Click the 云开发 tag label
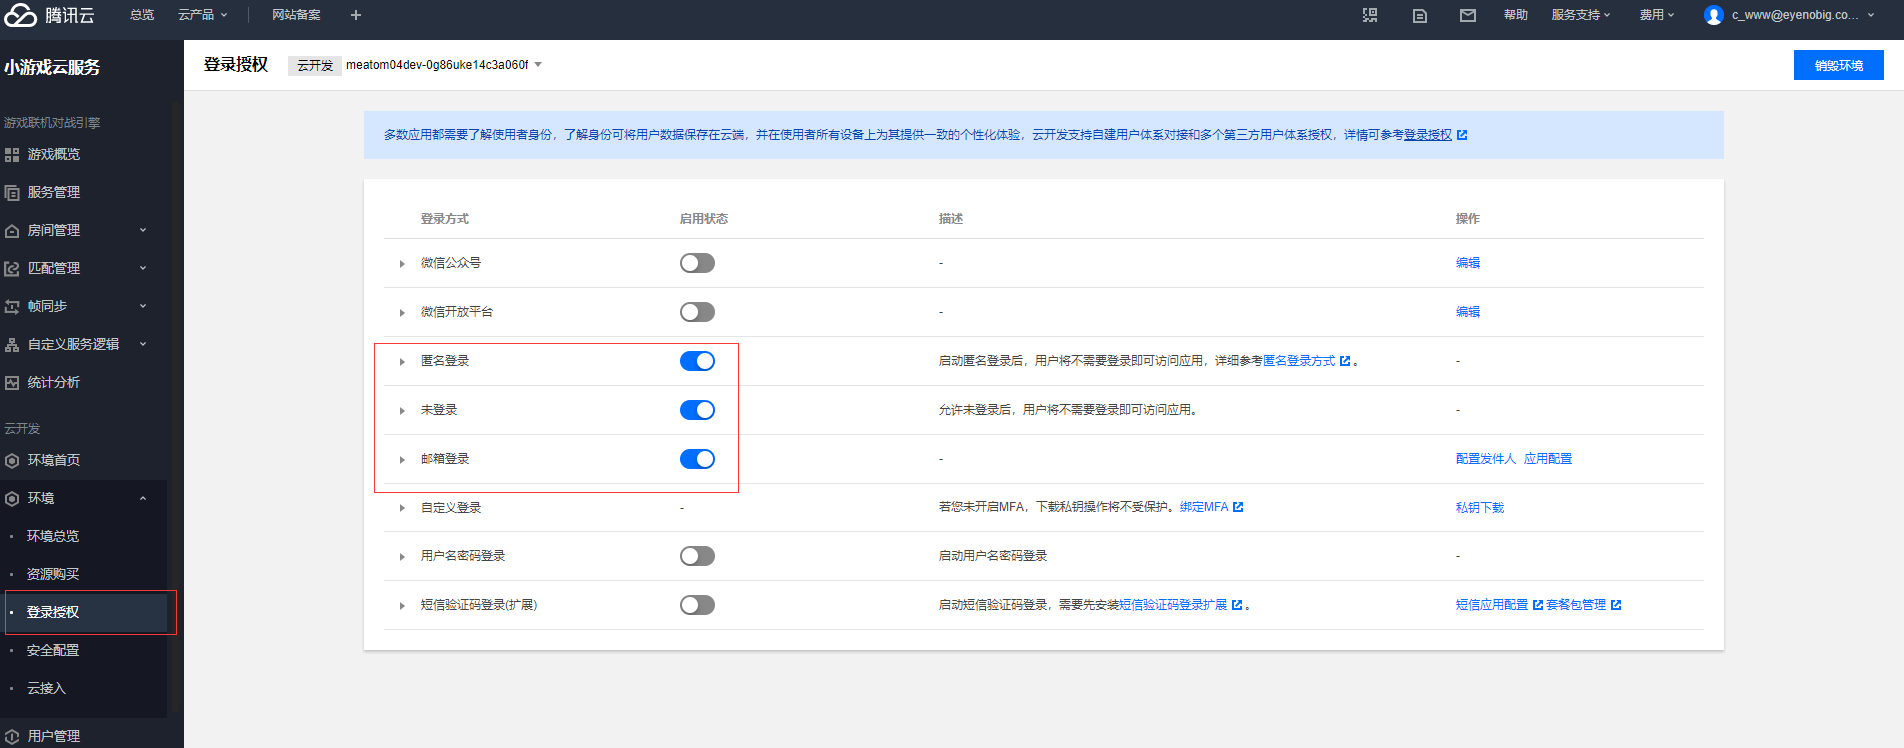This screenshot has height=748, width=1904. 315,65
